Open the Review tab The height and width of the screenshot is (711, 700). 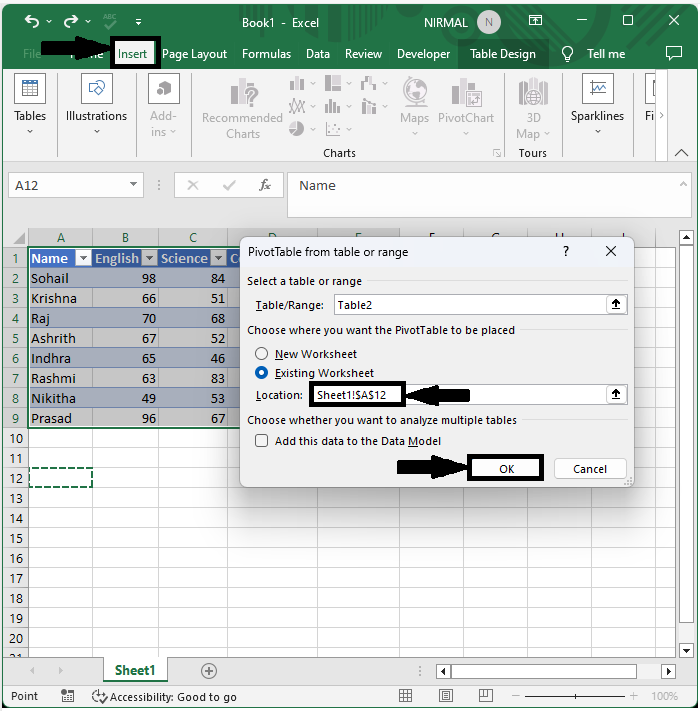click(363, 54)
